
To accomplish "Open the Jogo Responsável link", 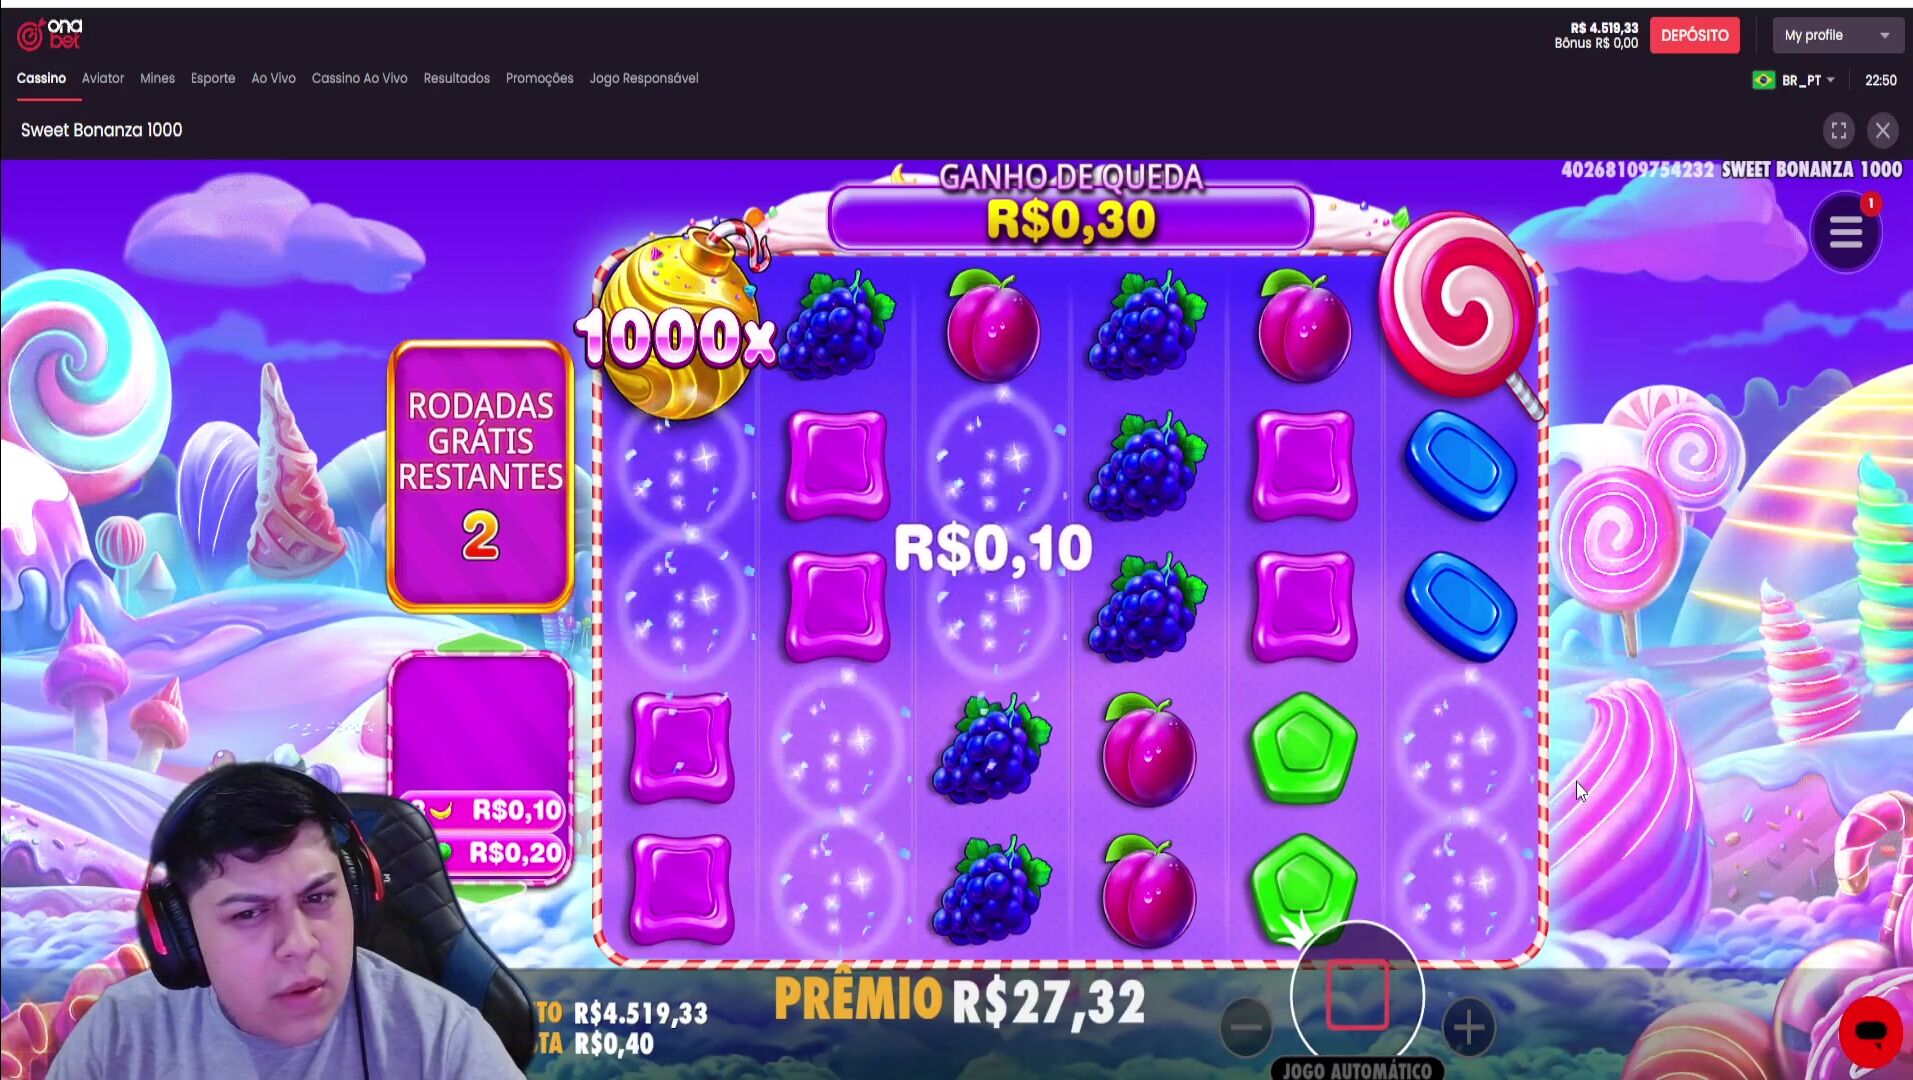I will (644, 78).
